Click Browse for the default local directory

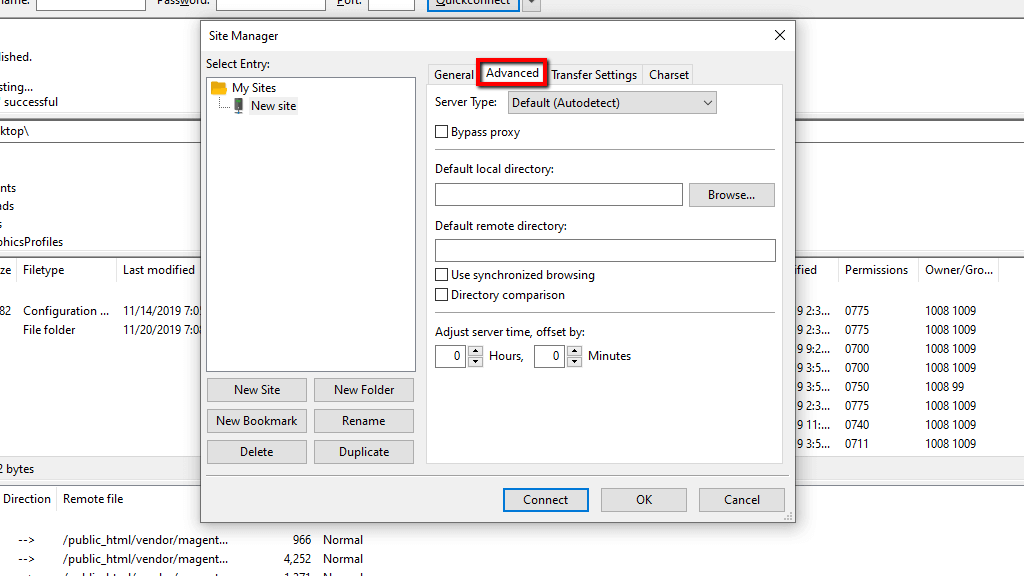pyautogui.click(x=731, y=194)
